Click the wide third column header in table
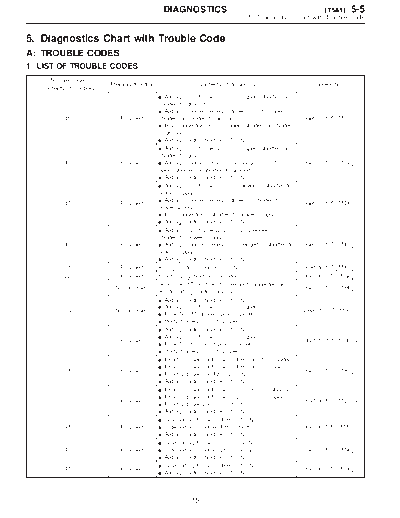The height and width of the screenshot is (518, 400). coord(226,85)
